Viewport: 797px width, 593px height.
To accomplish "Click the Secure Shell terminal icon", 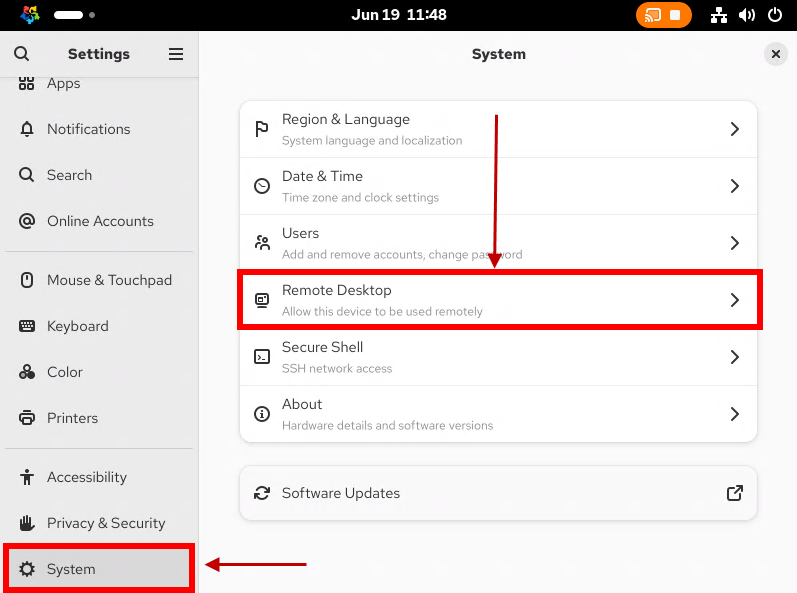I will tap(262, 357).
